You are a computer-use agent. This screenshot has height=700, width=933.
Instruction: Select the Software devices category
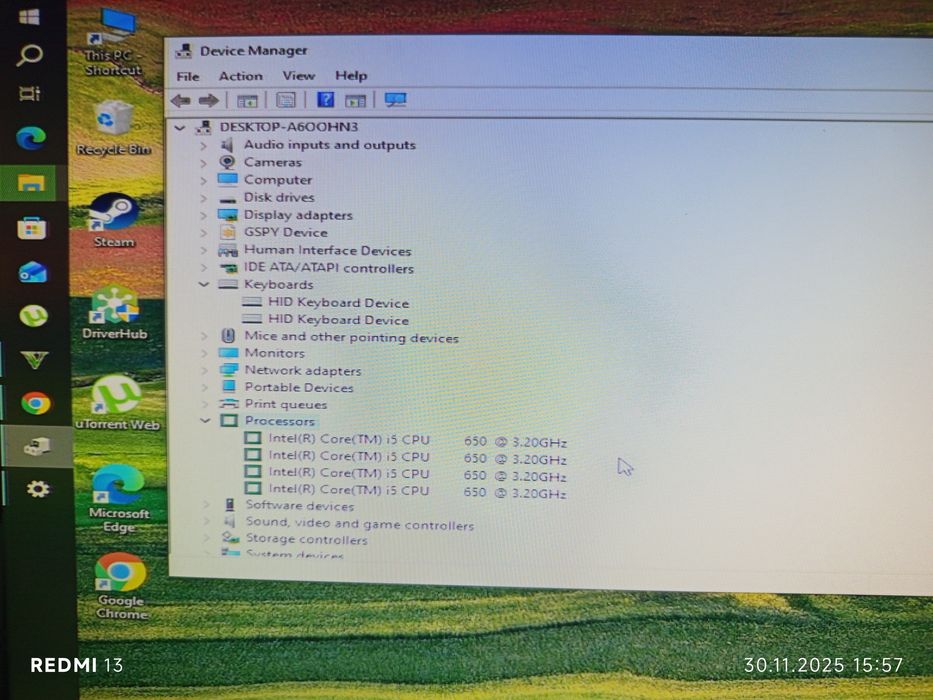click(300, 506)
